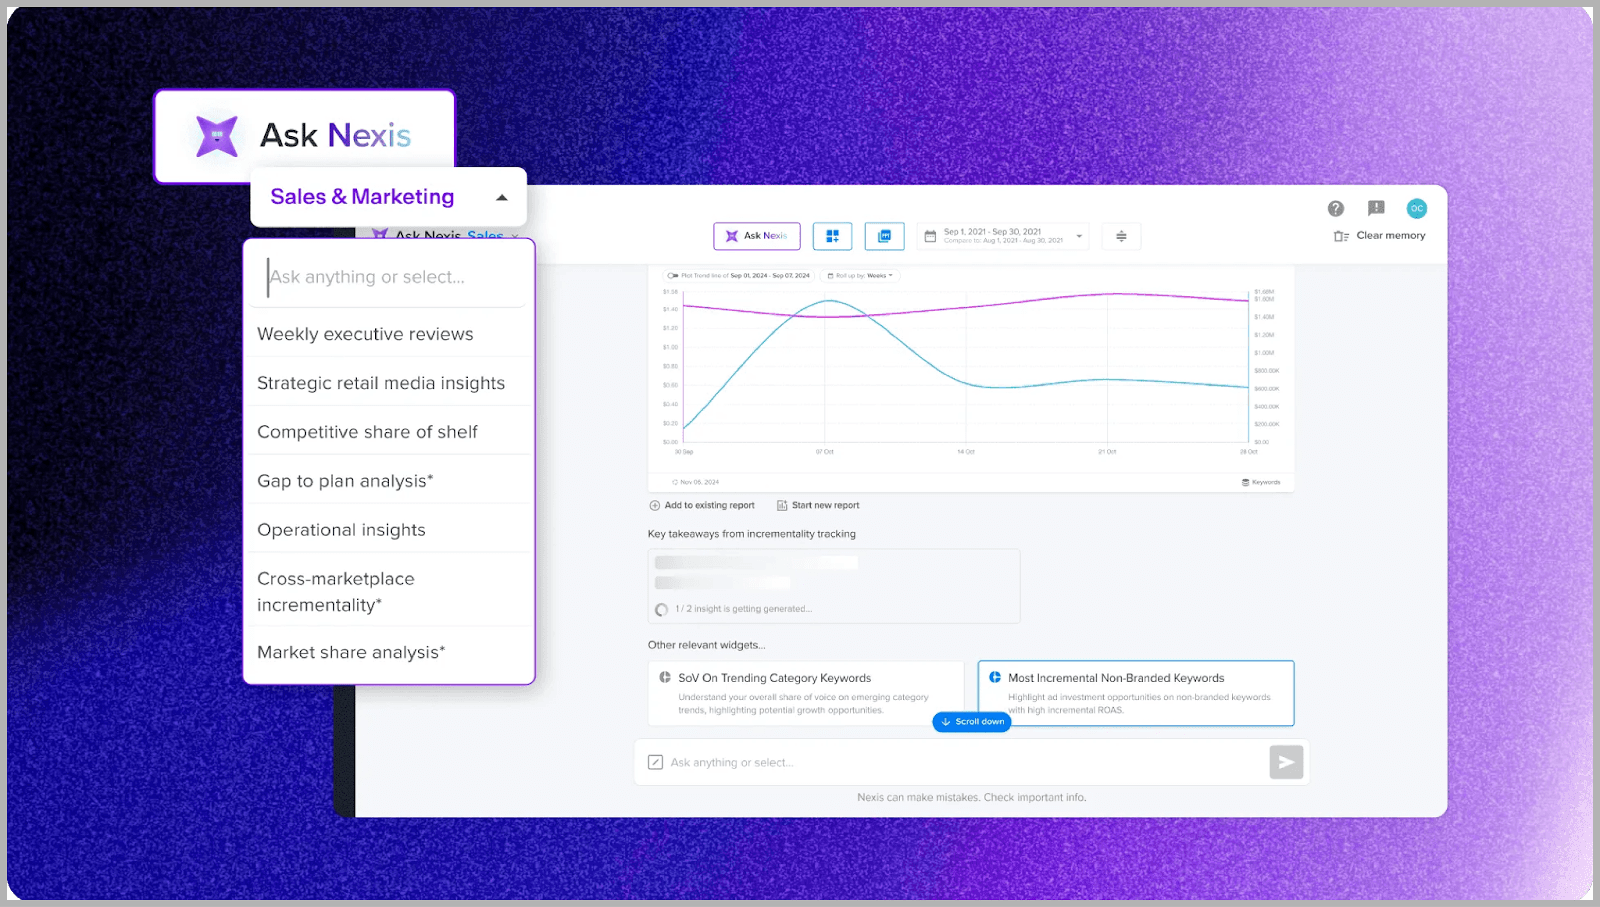Click the Keywords database icon under chart

1245,482
